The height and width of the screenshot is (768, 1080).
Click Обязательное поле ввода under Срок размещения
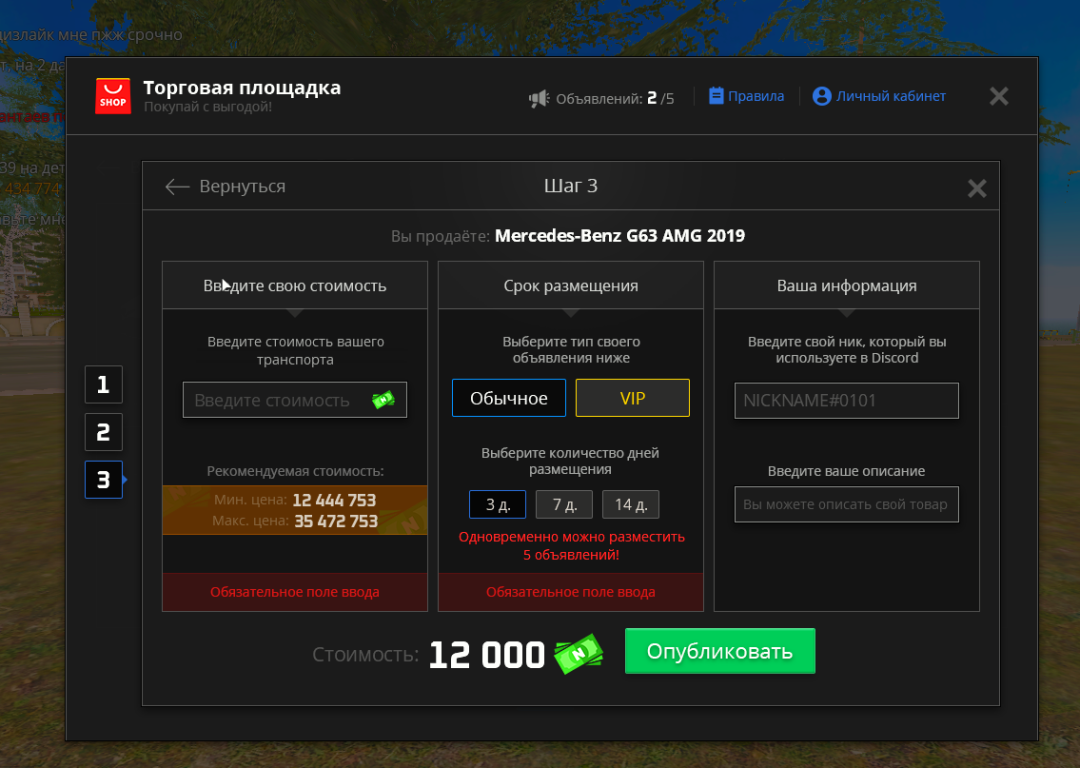coord(571,592)
